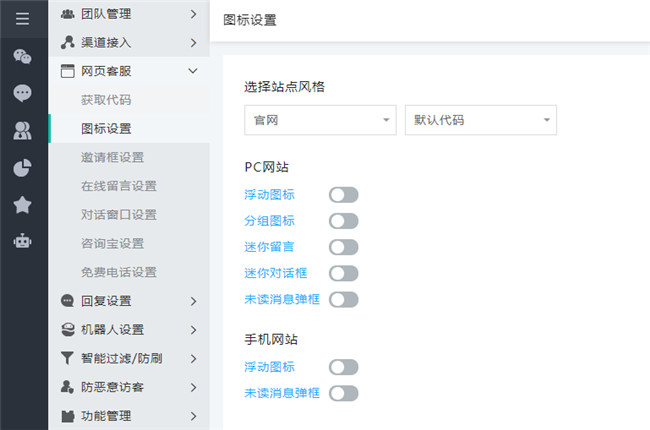
Task: Open the chat bubble sidebar icon
Action: coord(22,93)
